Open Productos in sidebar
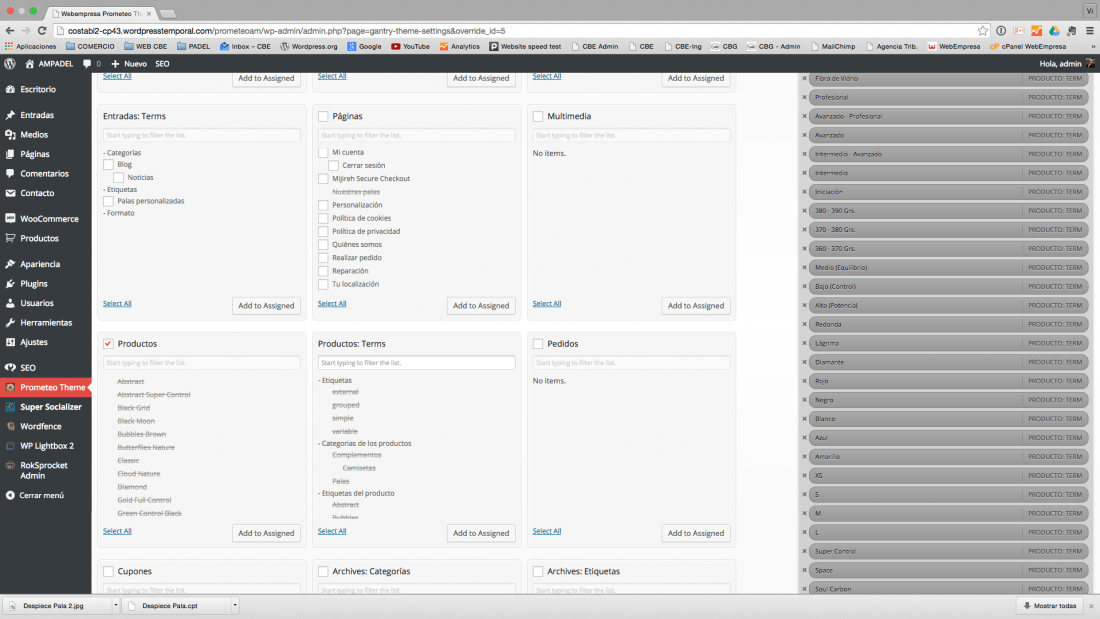The width and height of the screenshot is (1100, 619). point(39,239)
